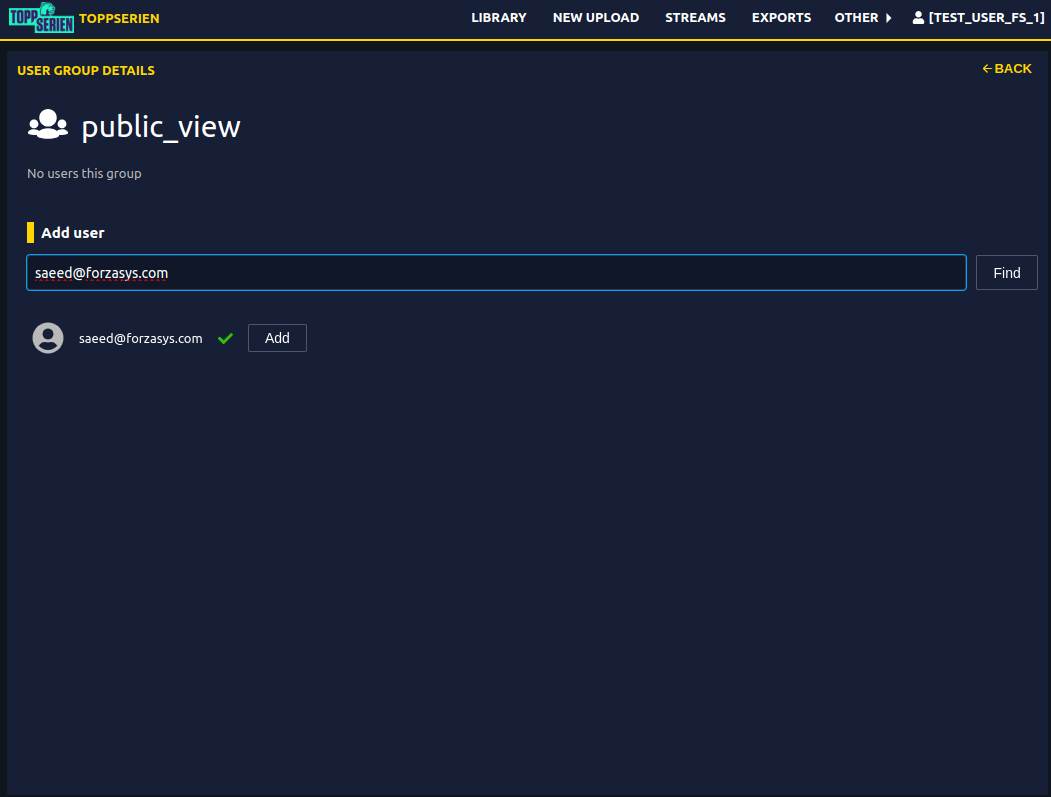1051x797 pixels.
Task: Click the person icon before [TEST_USER_FS_1]
Action: coord(918,16)
